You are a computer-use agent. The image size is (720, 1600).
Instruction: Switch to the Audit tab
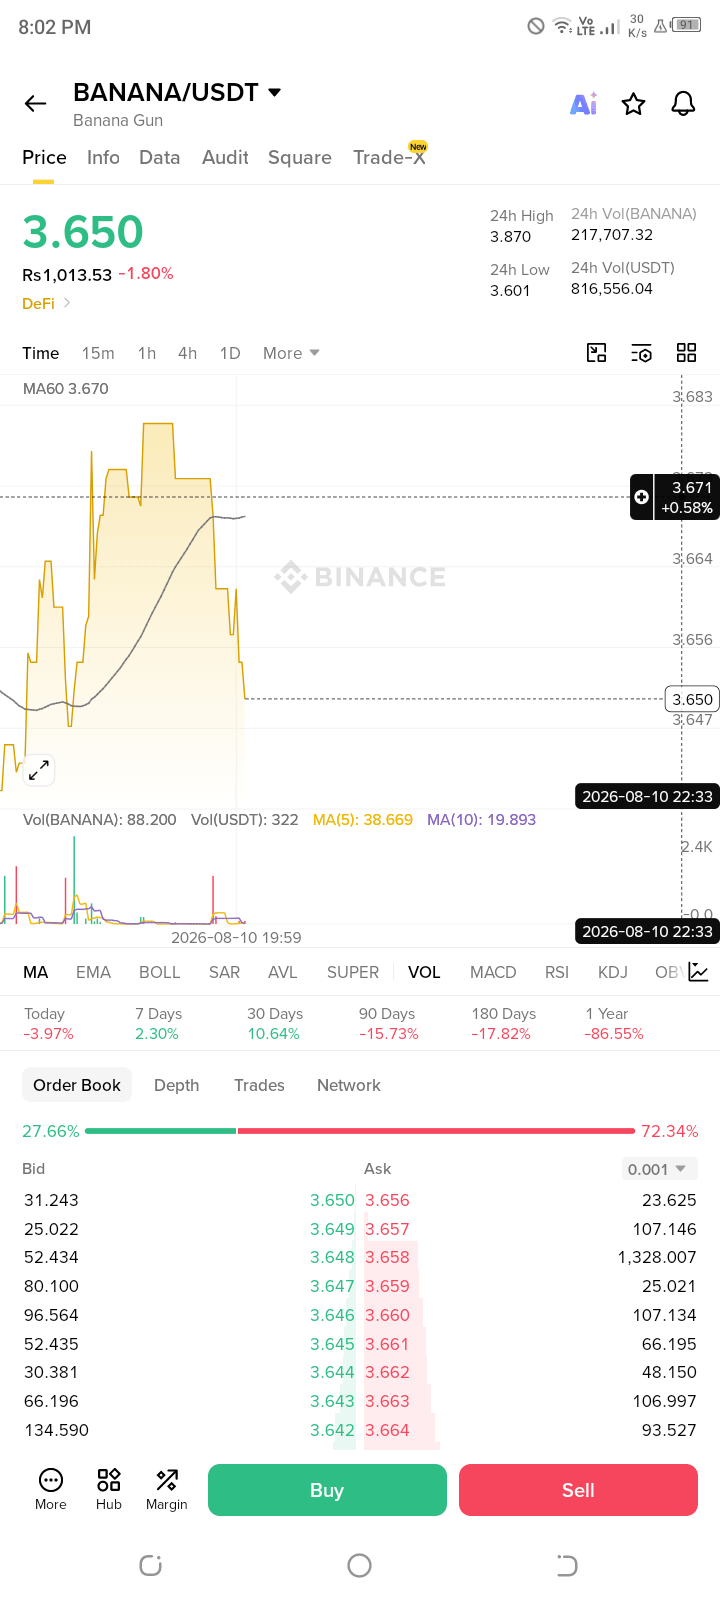pos(225,158)
